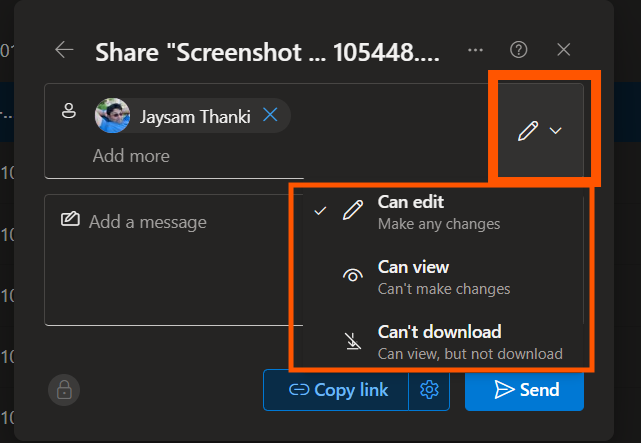Viewport: 641px width, 443px height.
Task: Click the lock icon at bottom left
Action: click(64, 390)
